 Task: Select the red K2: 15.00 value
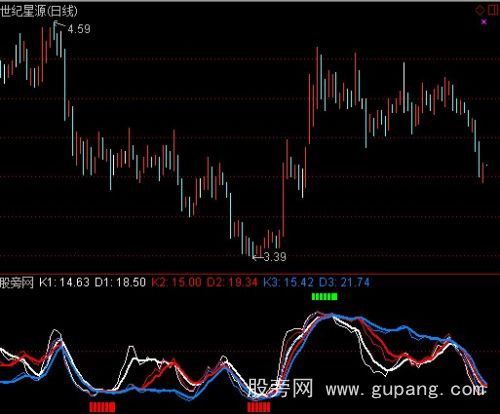[176, 283]
